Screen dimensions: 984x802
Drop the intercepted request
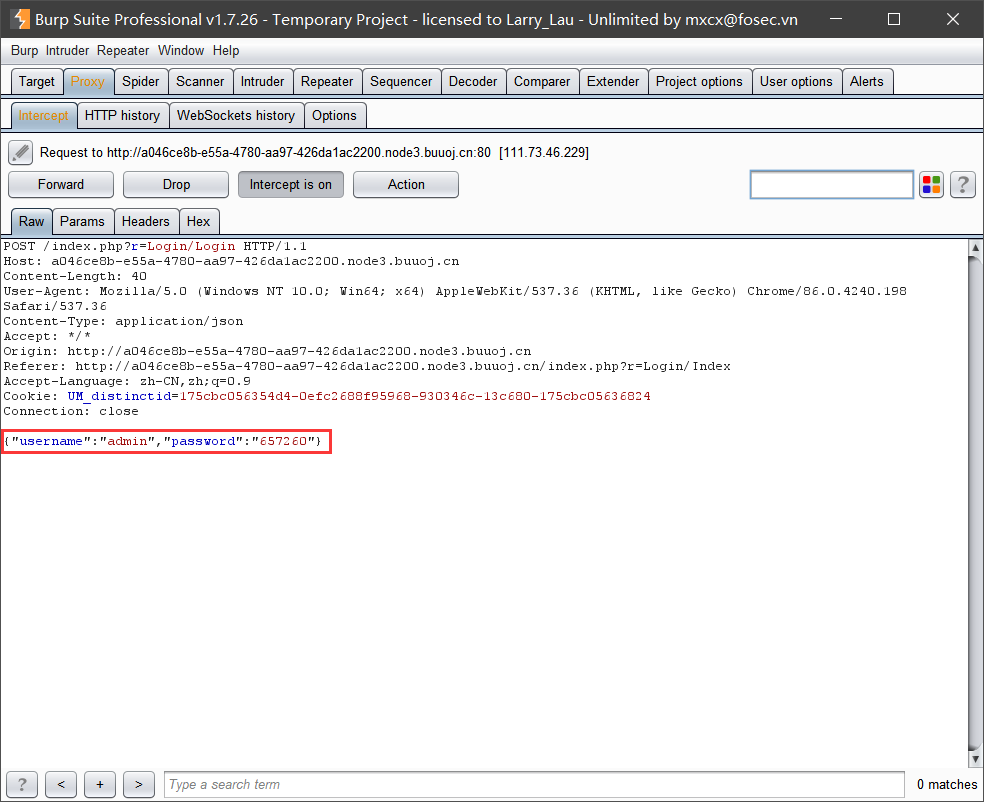point(176,184)
